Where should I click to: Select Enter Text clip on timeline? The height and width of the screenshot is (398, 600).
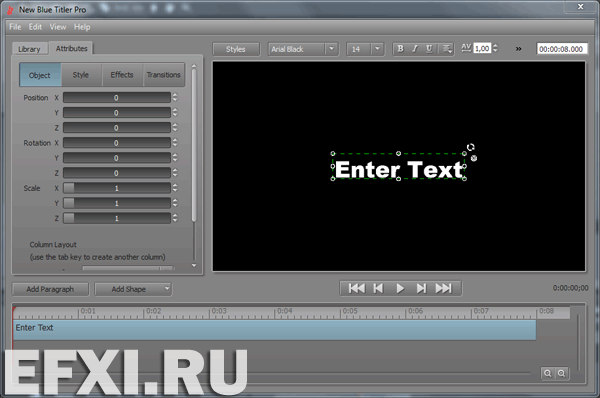tap(274, 330)
